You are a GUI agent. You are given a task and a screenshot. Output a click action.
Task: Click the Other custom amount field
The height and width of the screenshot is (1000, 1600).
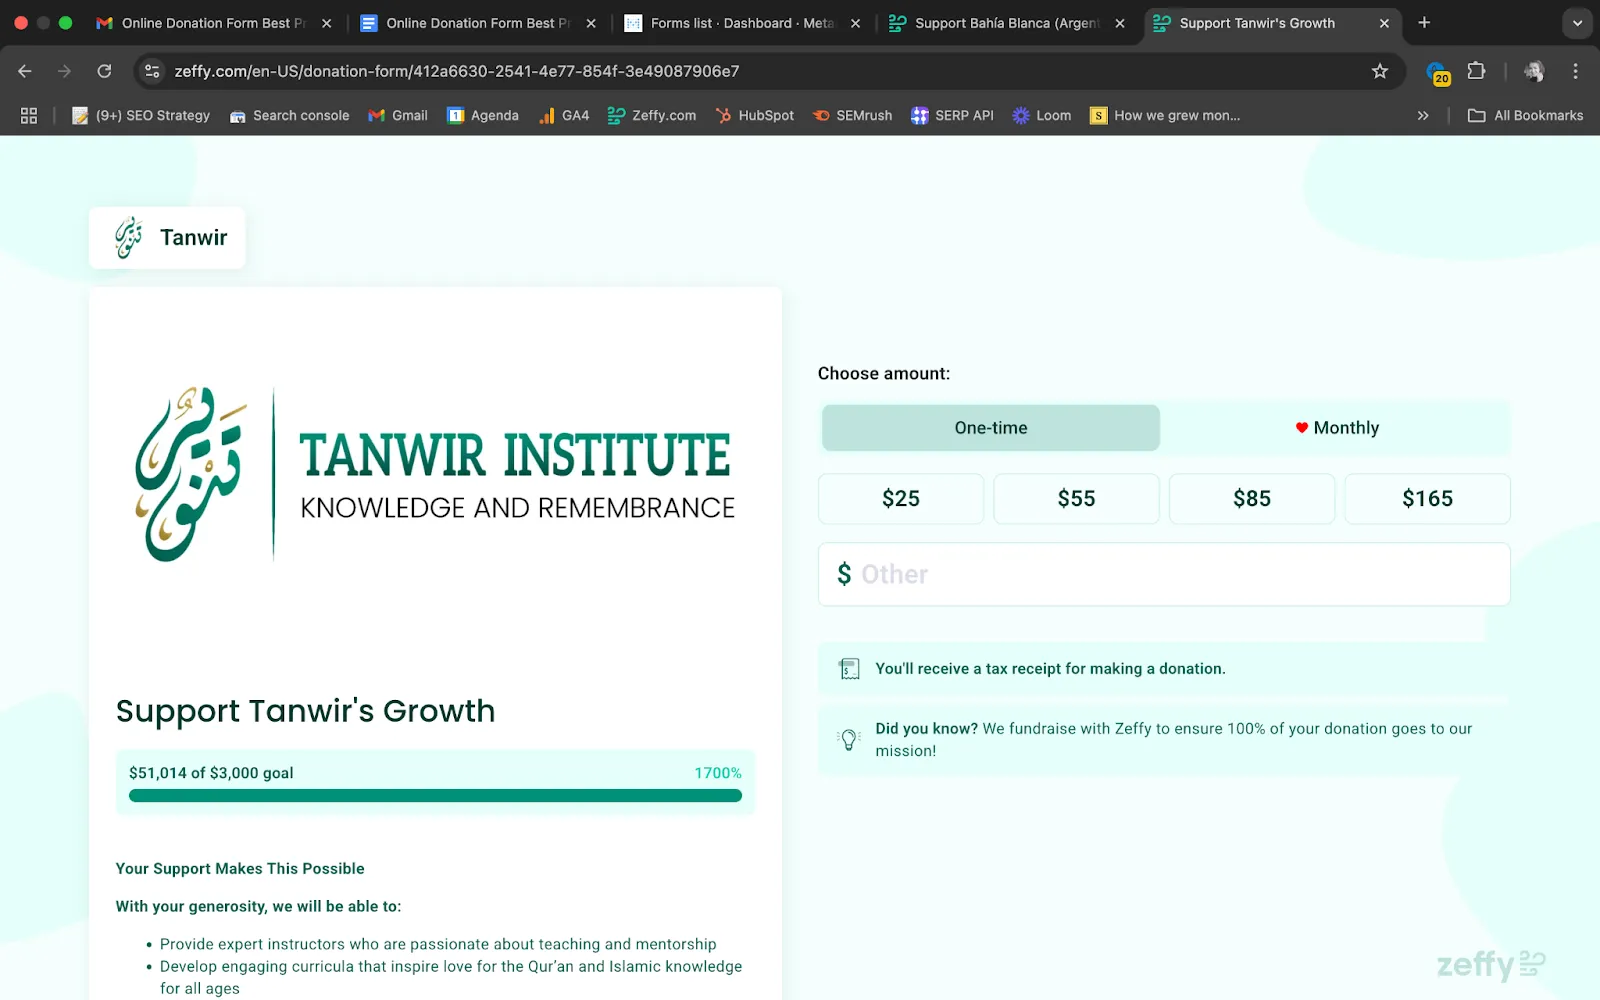pos(1164,574)
